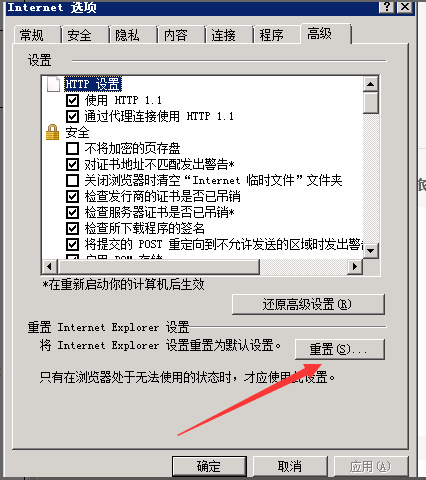Enable 不将加密的页存盘 checkbox

(72, 148)
